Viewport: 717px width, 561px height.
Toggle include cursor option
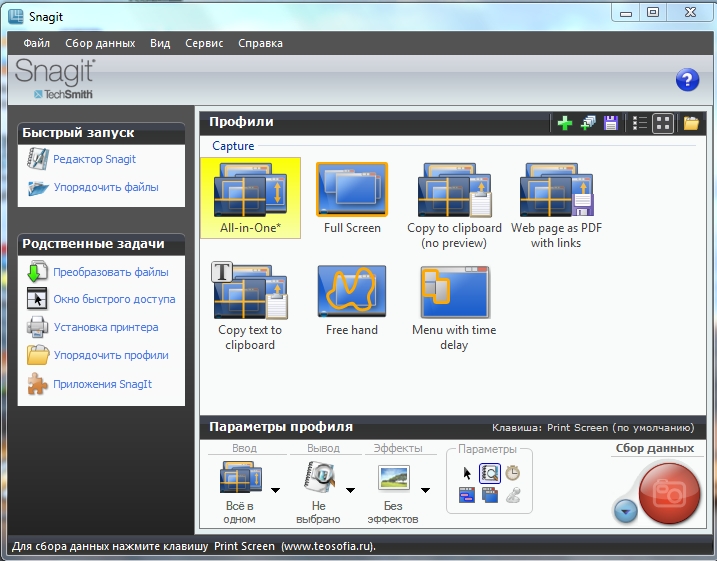[467, 473]
